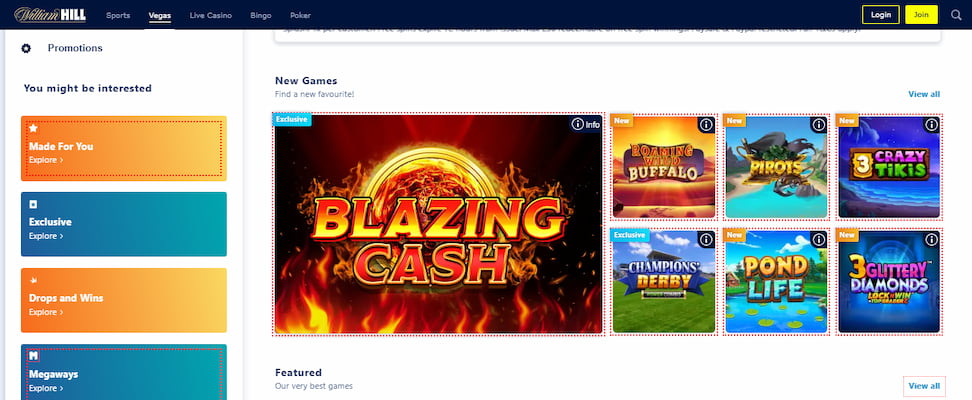The width and height of the screenshot is (972, 400).
Task: Click the William Hill logo
Action: coord(50,15)
